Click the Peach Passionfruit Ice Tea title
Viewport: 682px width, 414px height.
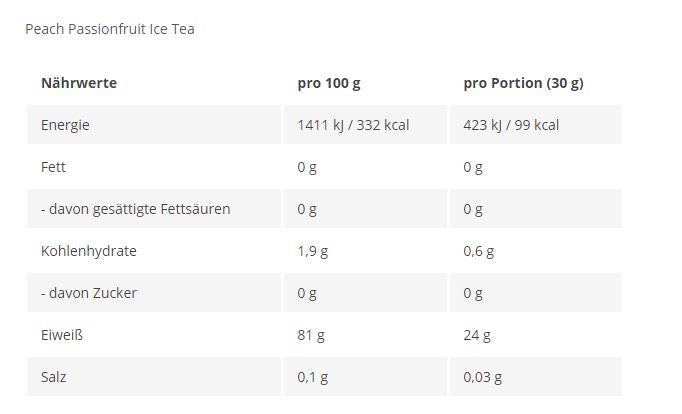coord(110,29)
